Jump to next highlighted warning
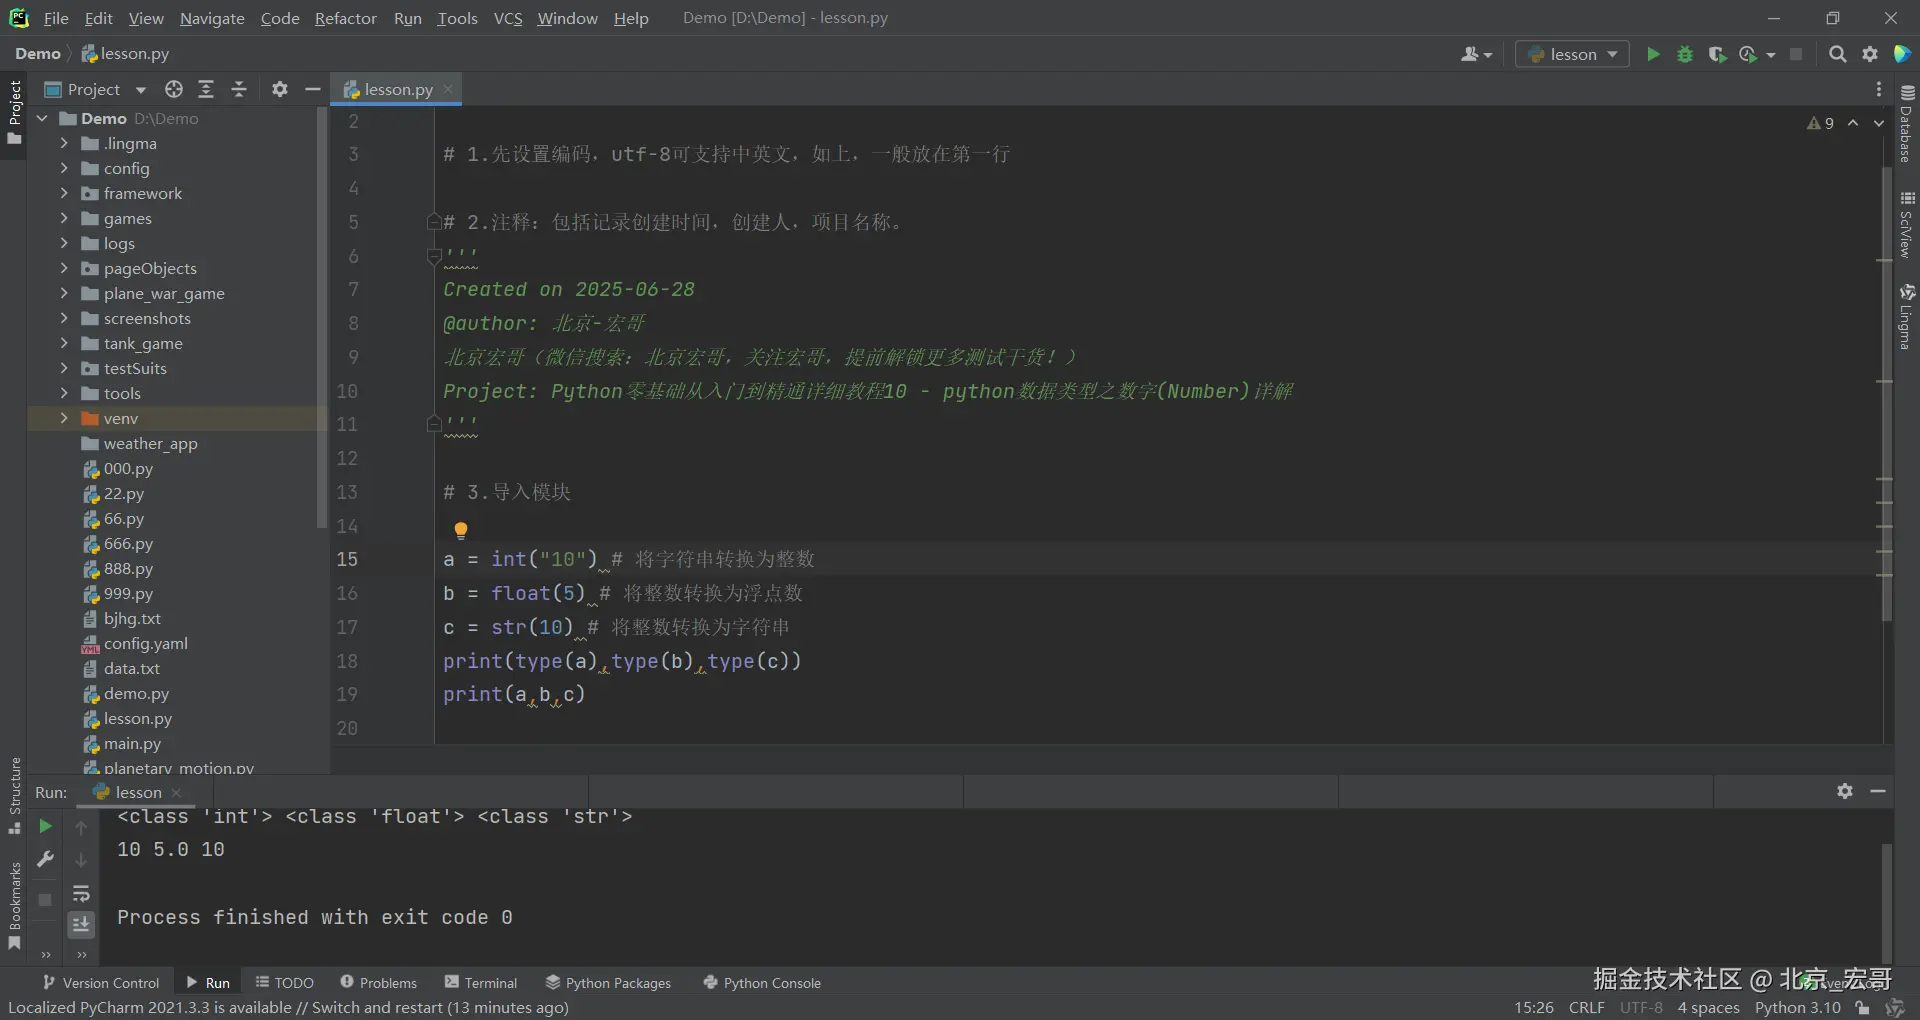1920x1020 pixels. (1879, 123)
